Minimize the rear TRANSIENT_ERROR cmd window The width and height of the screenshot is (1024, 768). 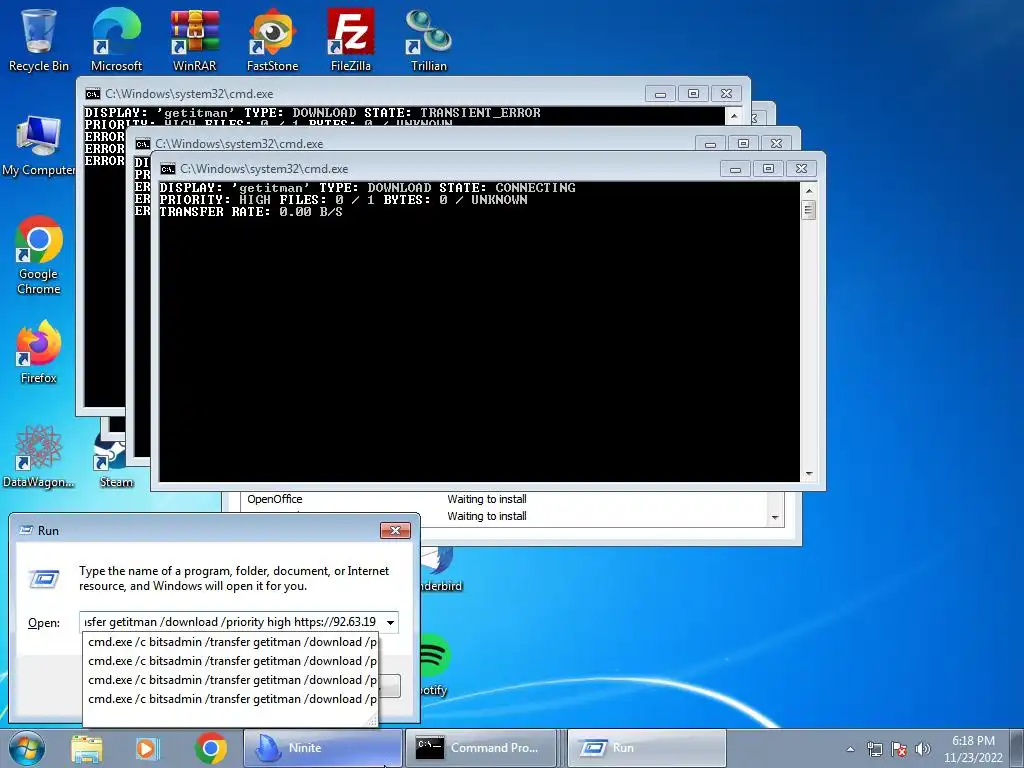[x=660, y=94]
